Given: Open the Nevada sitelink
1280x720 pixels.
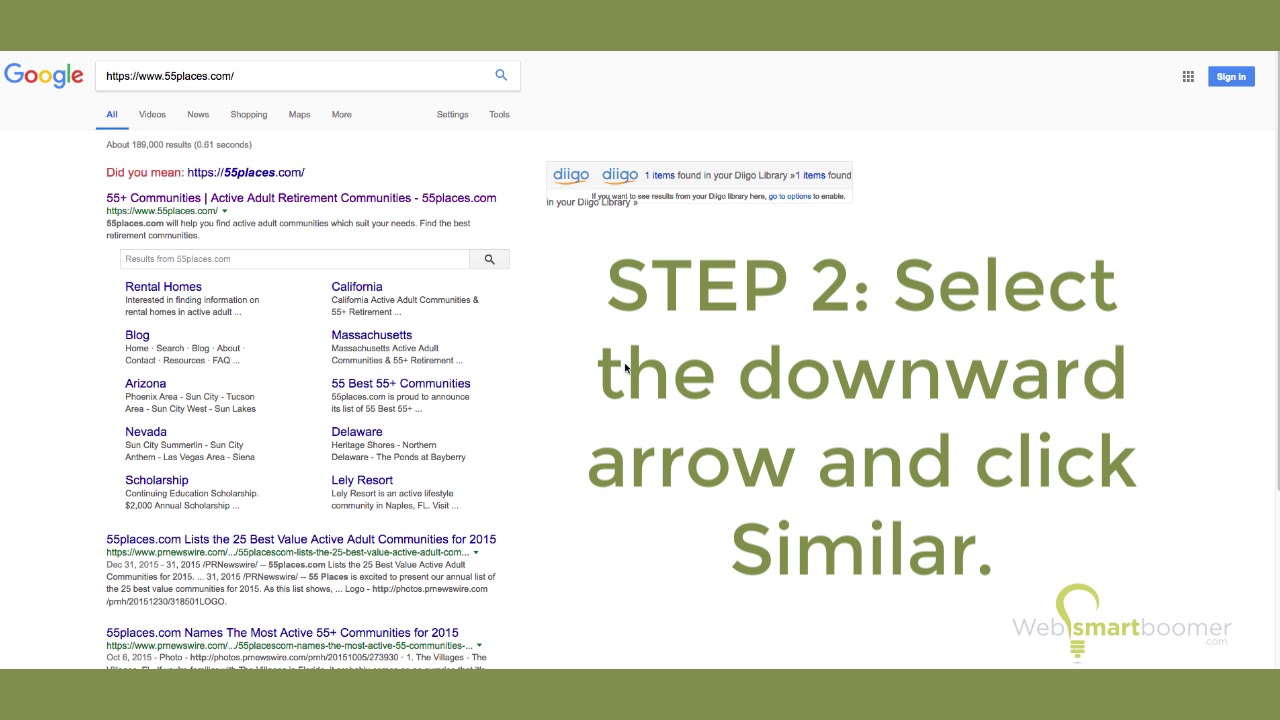Looking at the screenshot, I should tap(146, 432).
